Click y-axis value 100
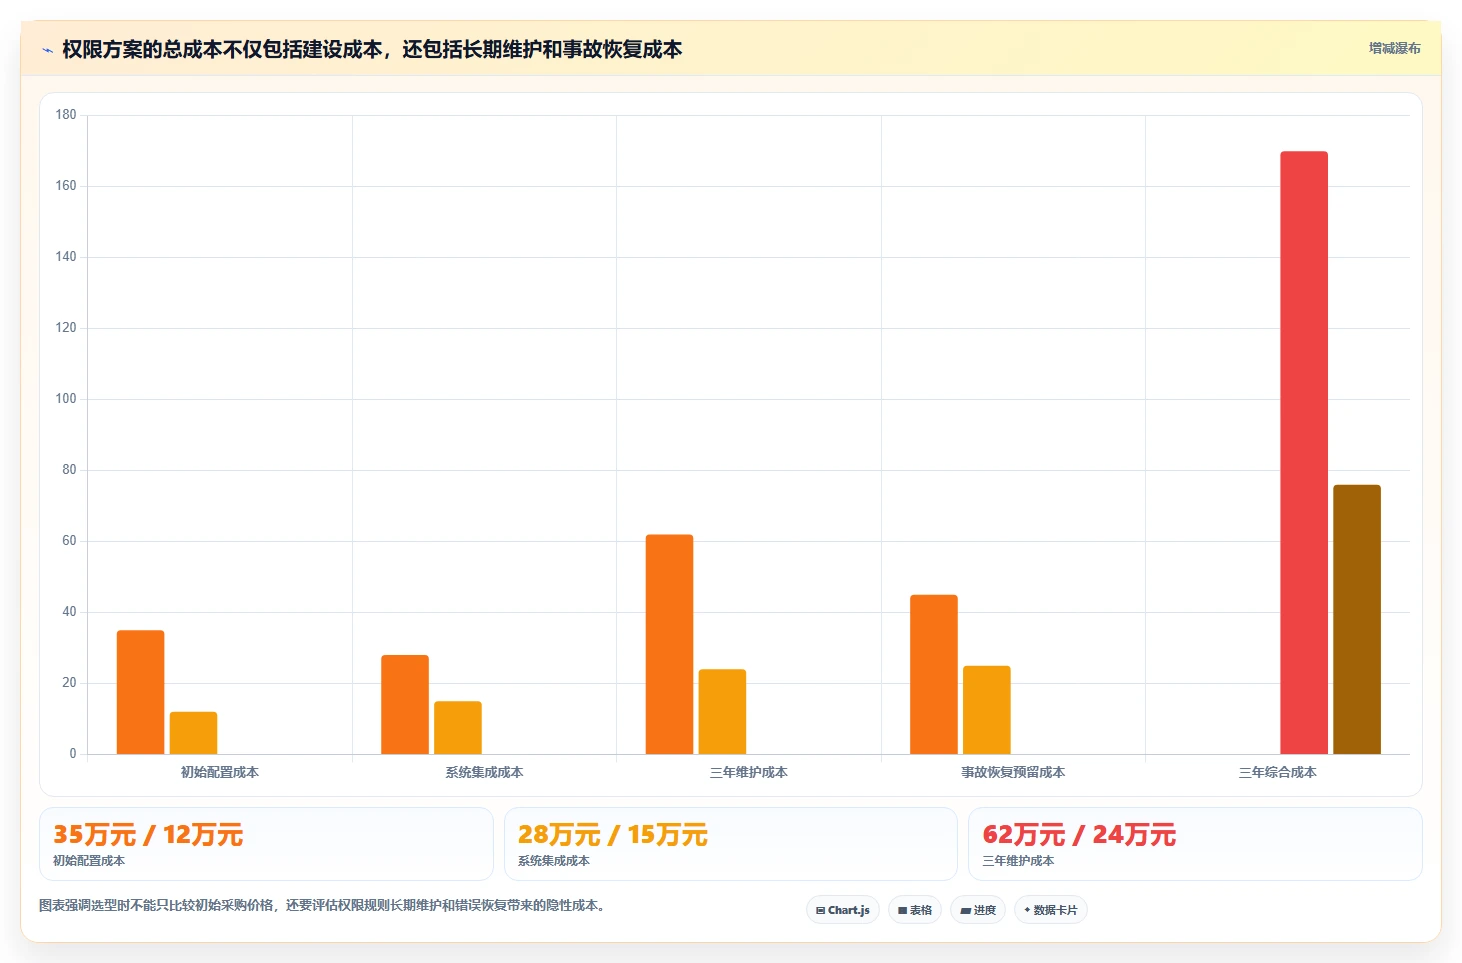 pyautogui.click(x=66, y=399)
